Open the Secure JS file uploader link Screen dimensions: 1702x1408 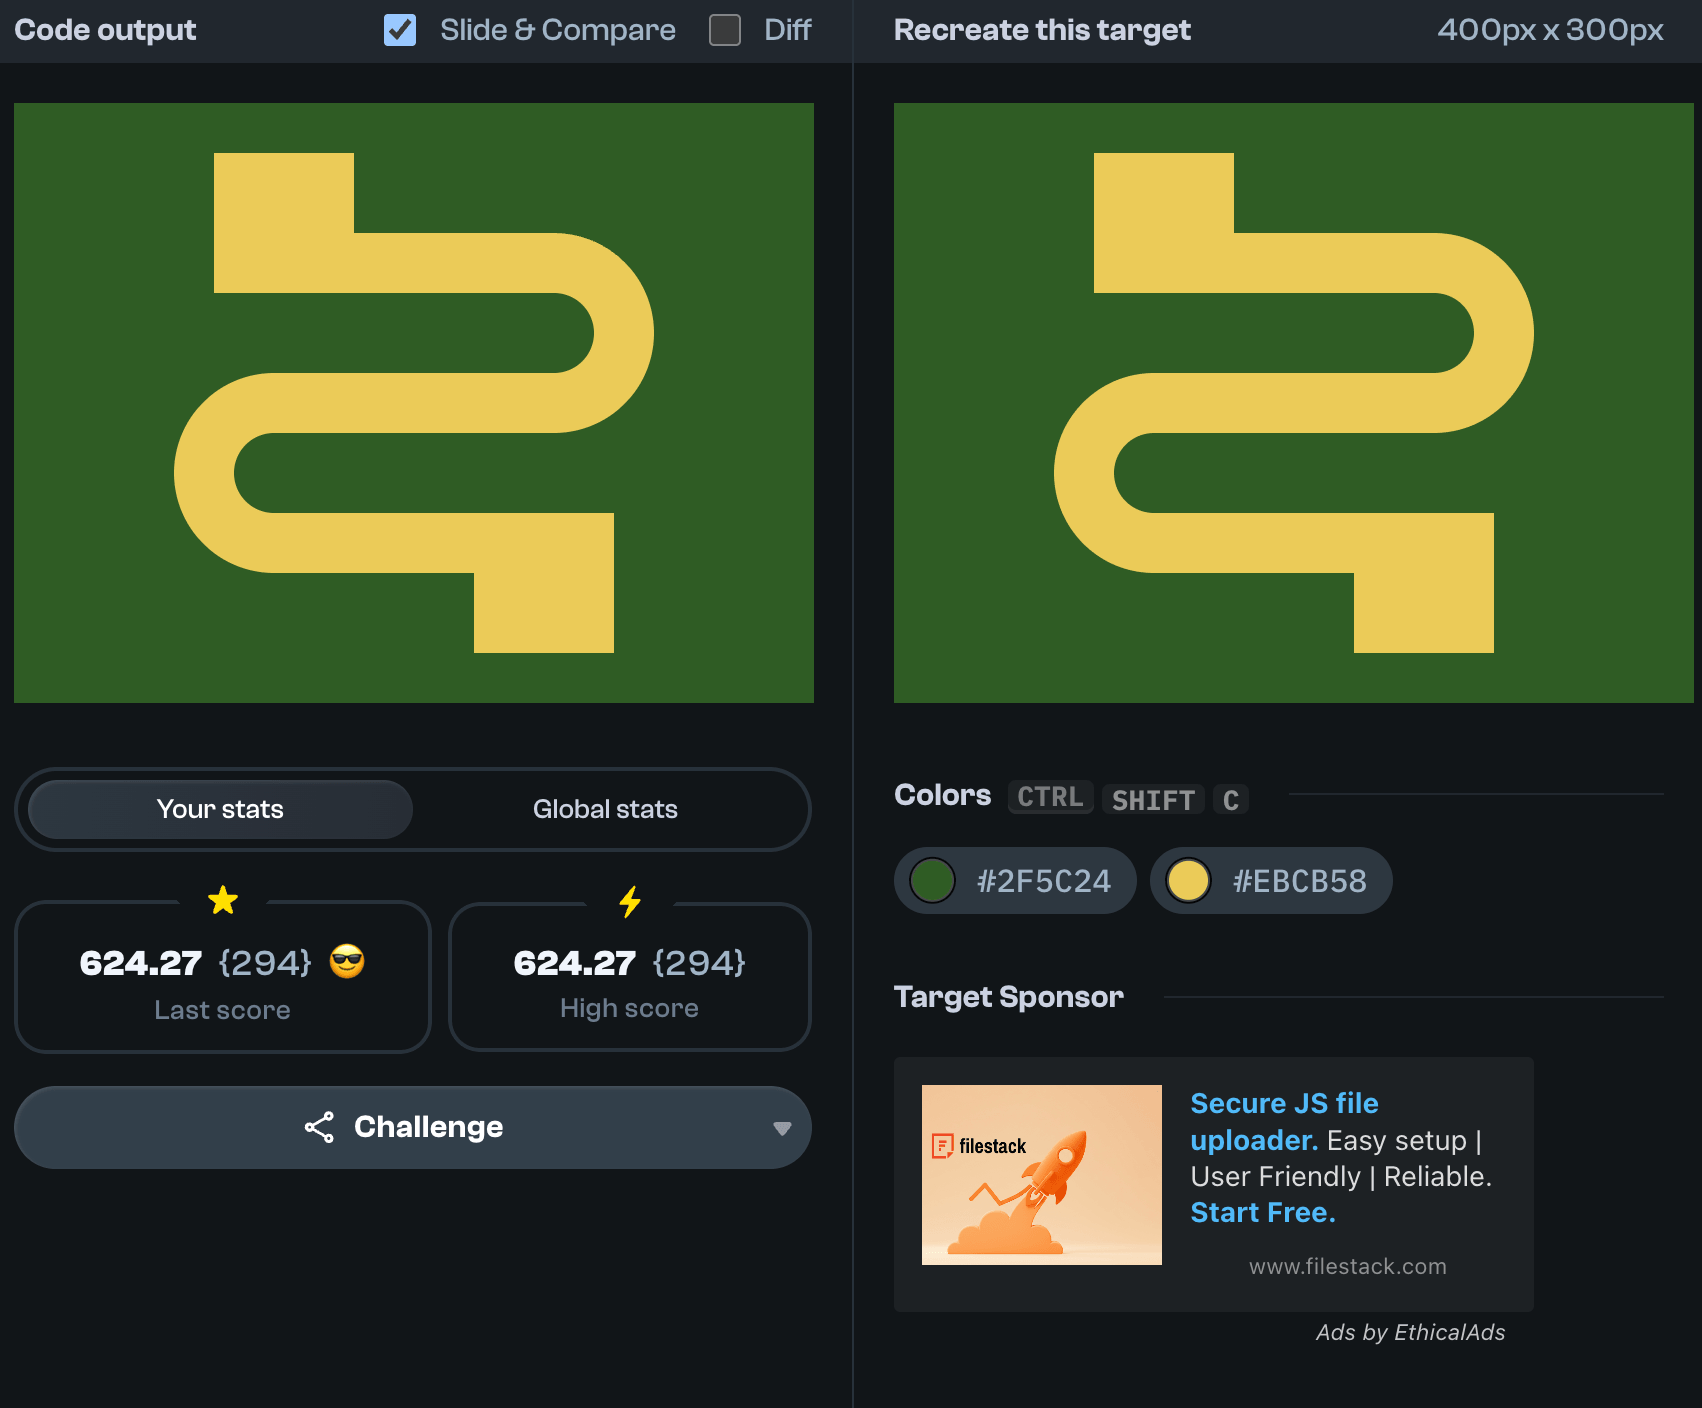click(x=1284, y=1104)
